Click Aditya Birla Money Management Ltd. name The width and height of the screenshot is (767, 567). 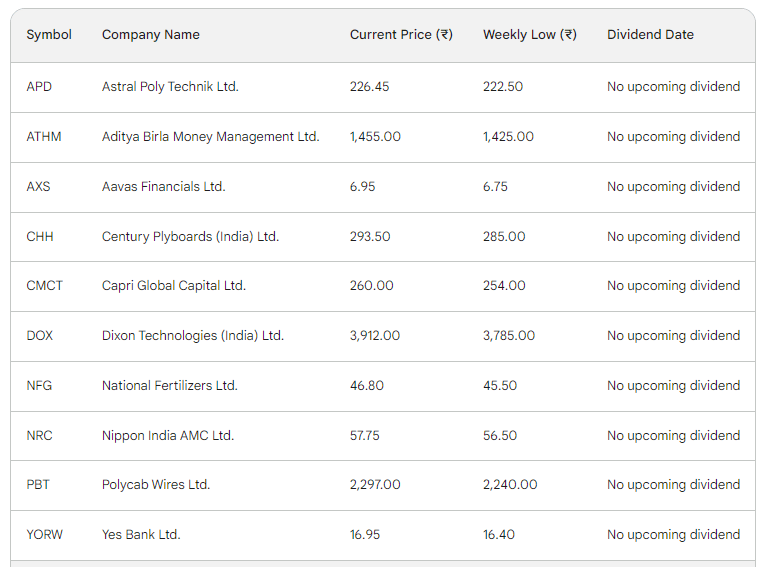[210, 136]
